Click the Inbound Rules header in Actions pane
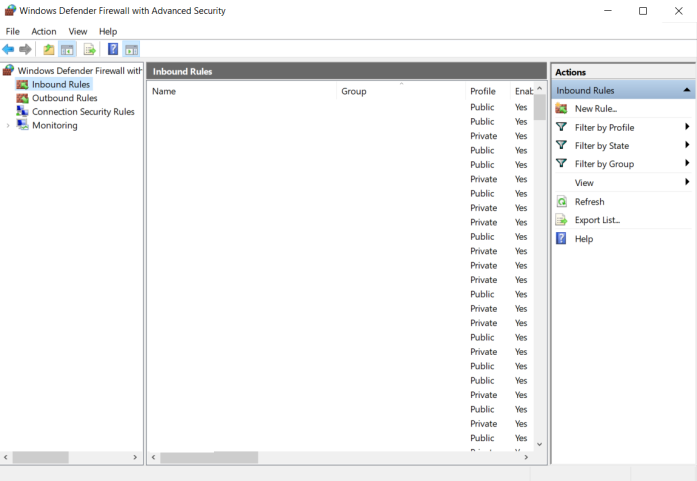Screen dimensions: 697x481 (x=623, y=90)
